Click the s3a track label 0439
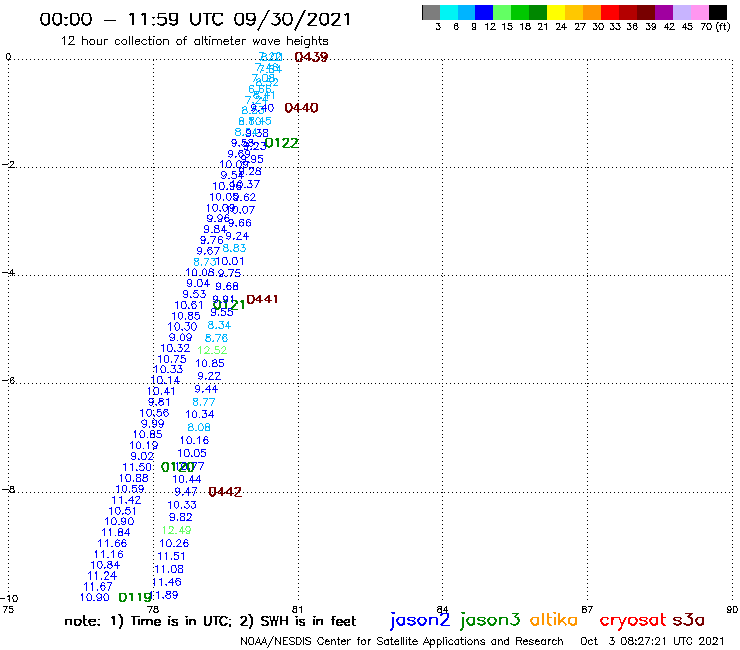The width and height of the screenshot is (740, 650). (311, 57)
